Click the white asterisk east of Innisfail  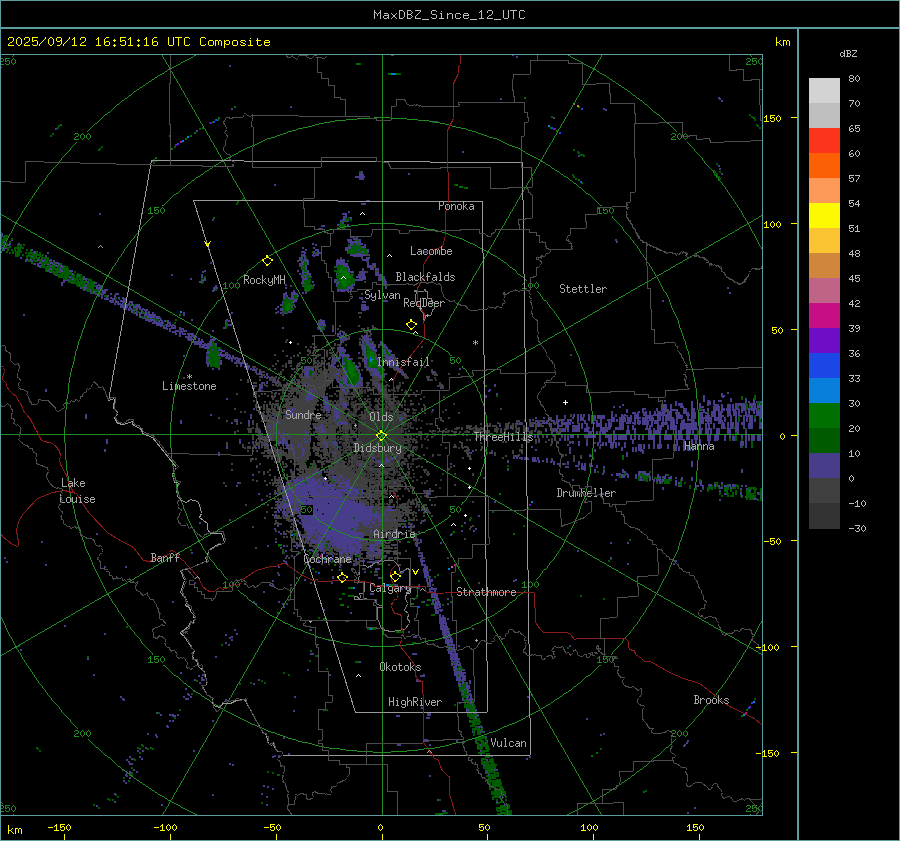475,343
